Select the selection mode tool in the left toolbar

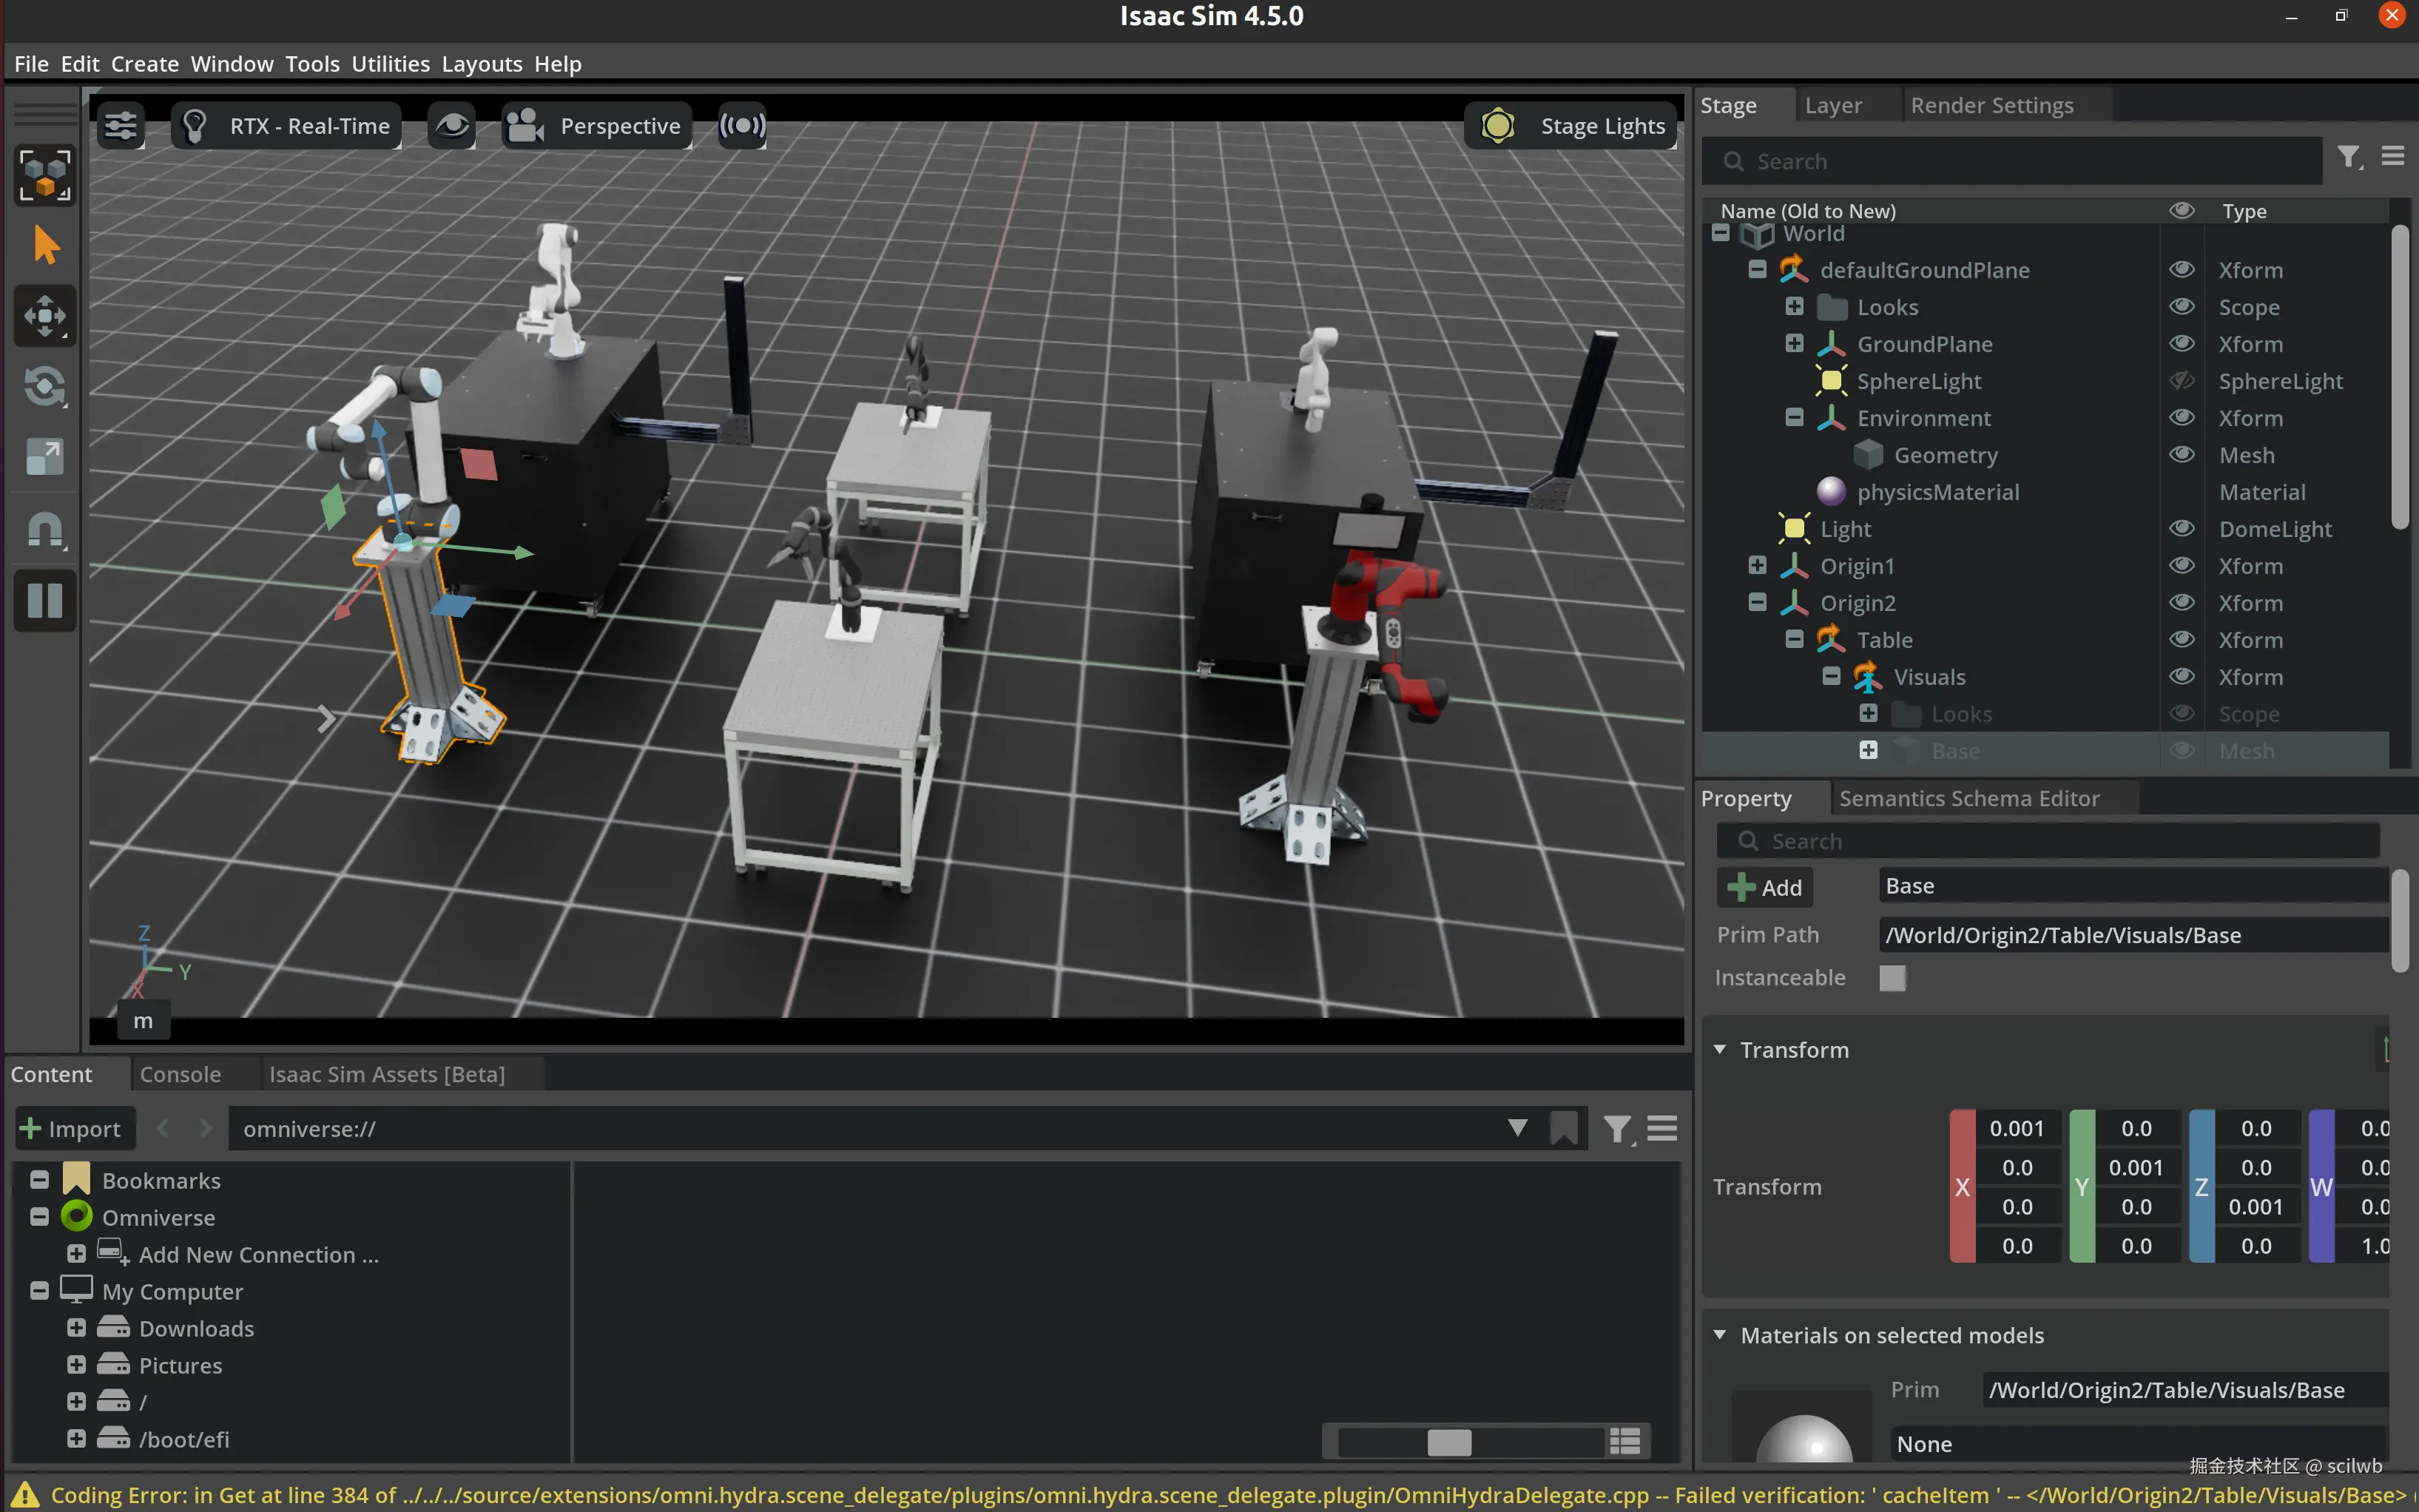coord(45,175)
